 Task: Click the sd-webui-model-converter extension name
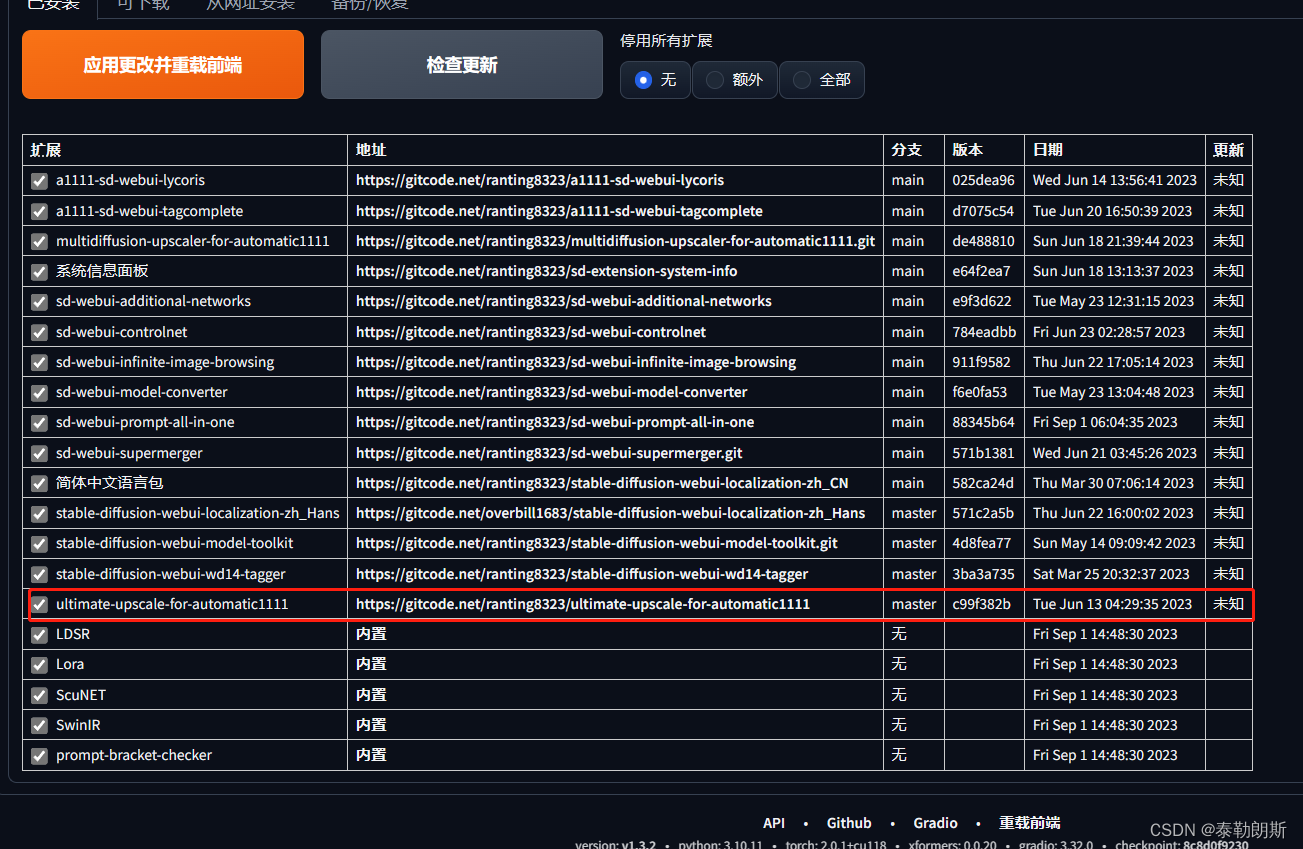tap(142, 392)
